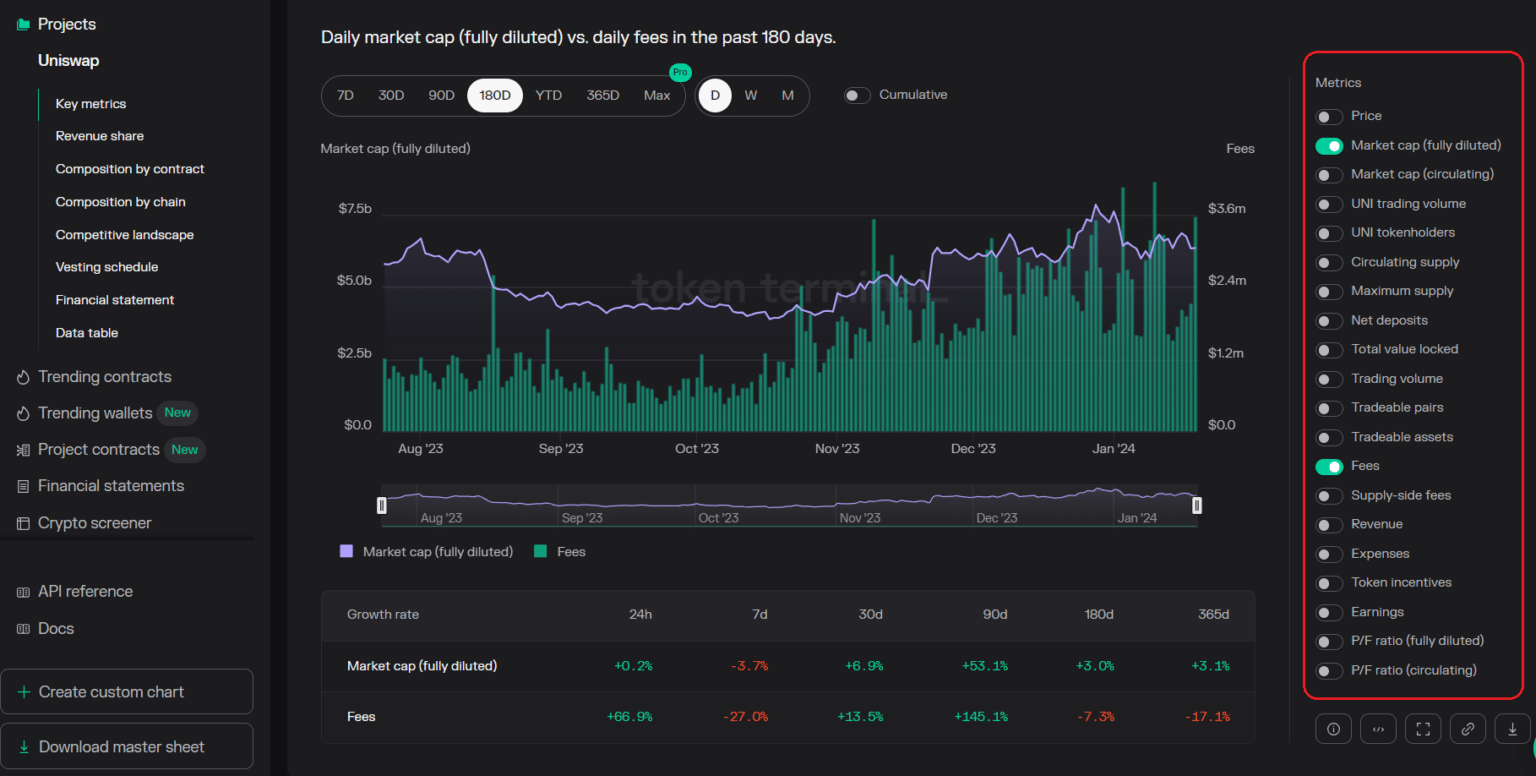
Task: Copy chart link via link icon
Action: click(1468, 729)
